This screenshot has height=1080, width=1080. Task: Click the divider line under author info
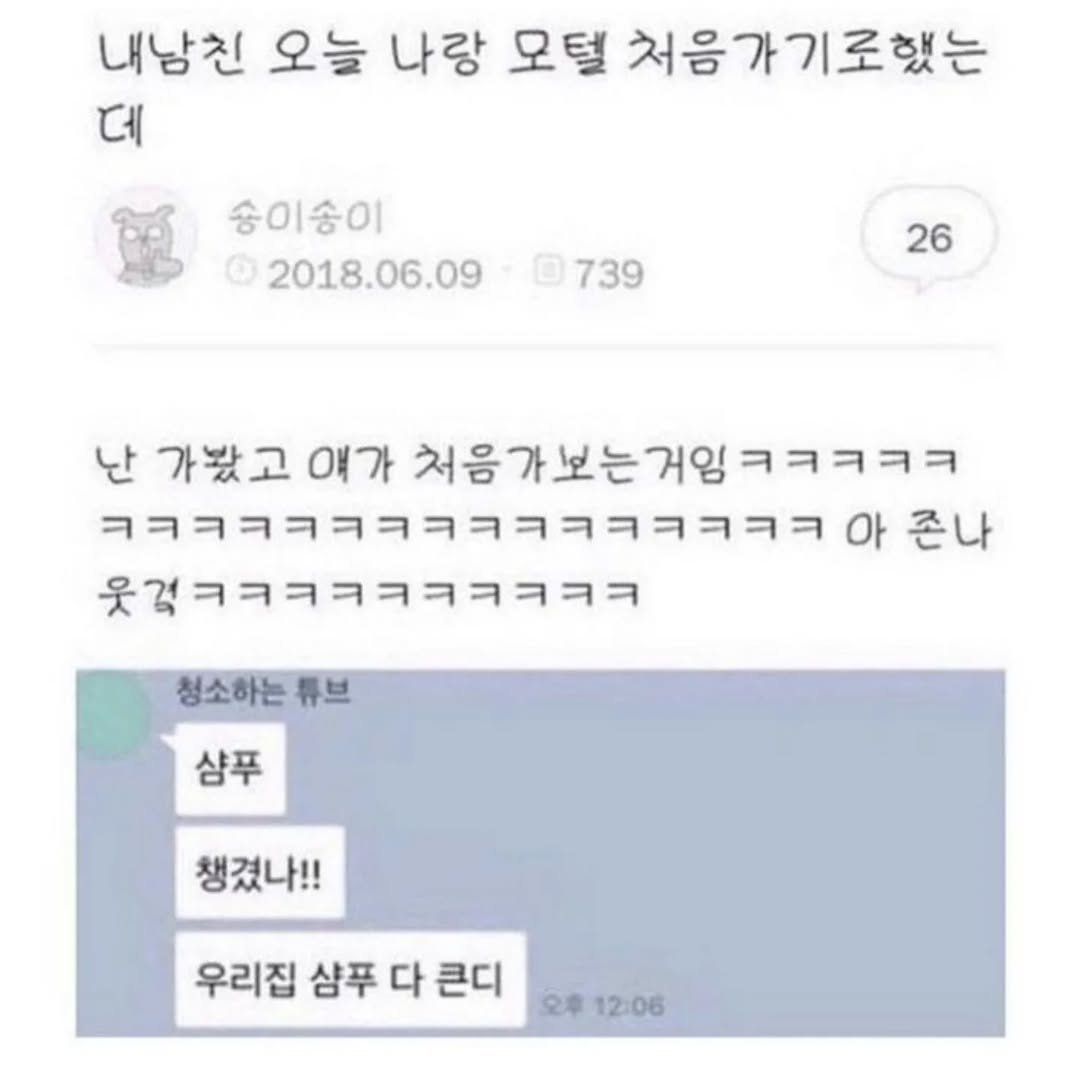tap(543, 348)
